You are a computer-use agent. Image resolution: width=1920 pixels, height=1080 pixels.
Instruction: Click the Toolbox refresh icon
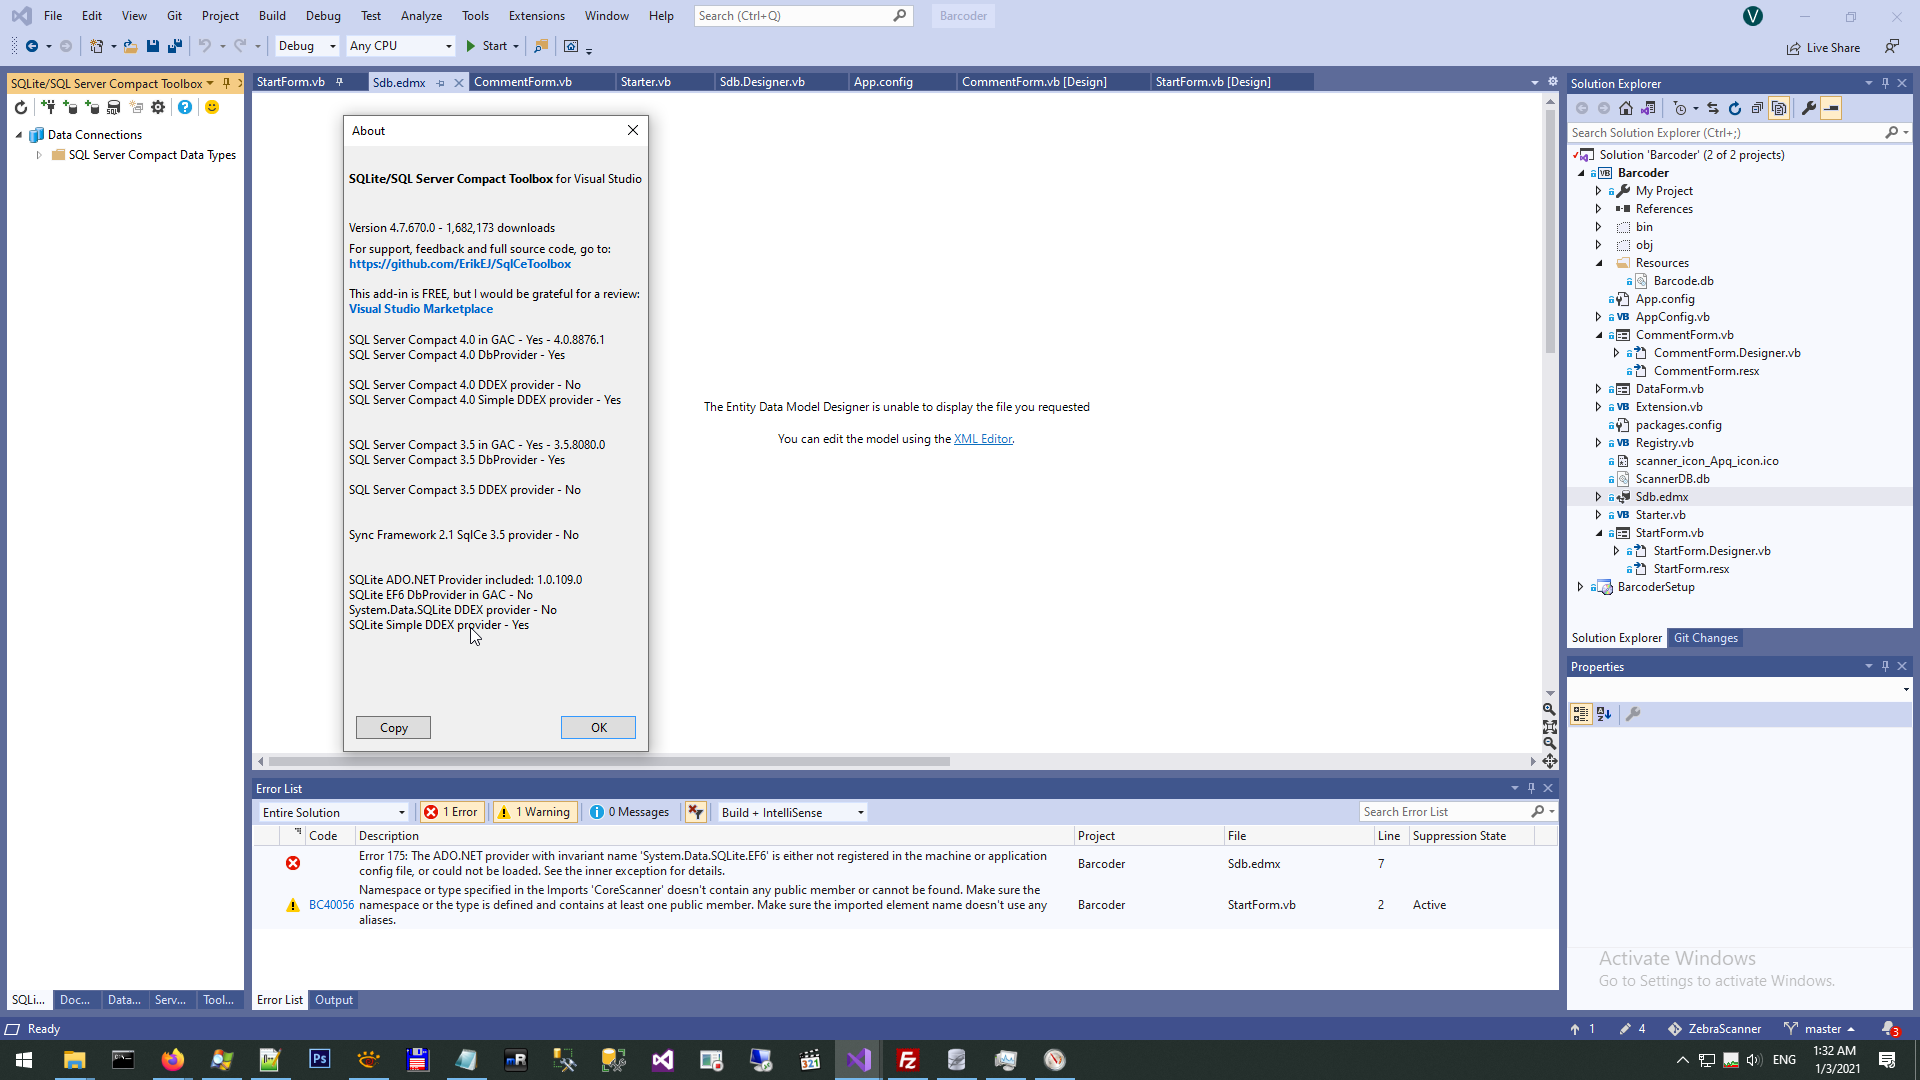click(x=21, y=107)
